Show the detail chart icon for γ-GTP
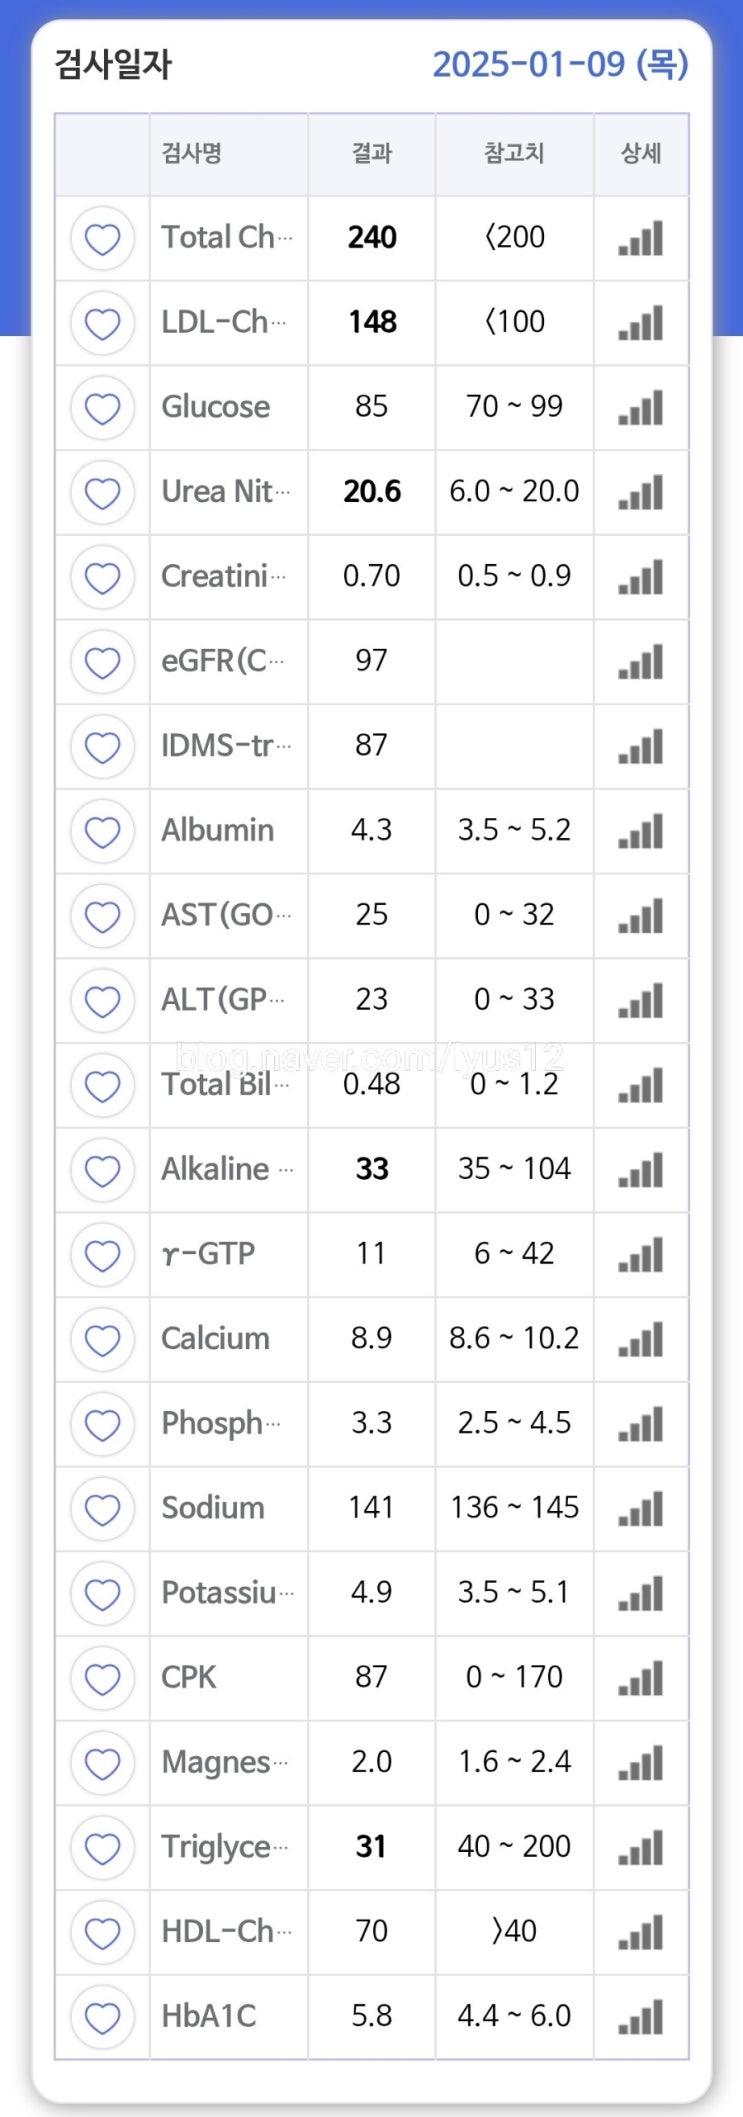 641,1254
